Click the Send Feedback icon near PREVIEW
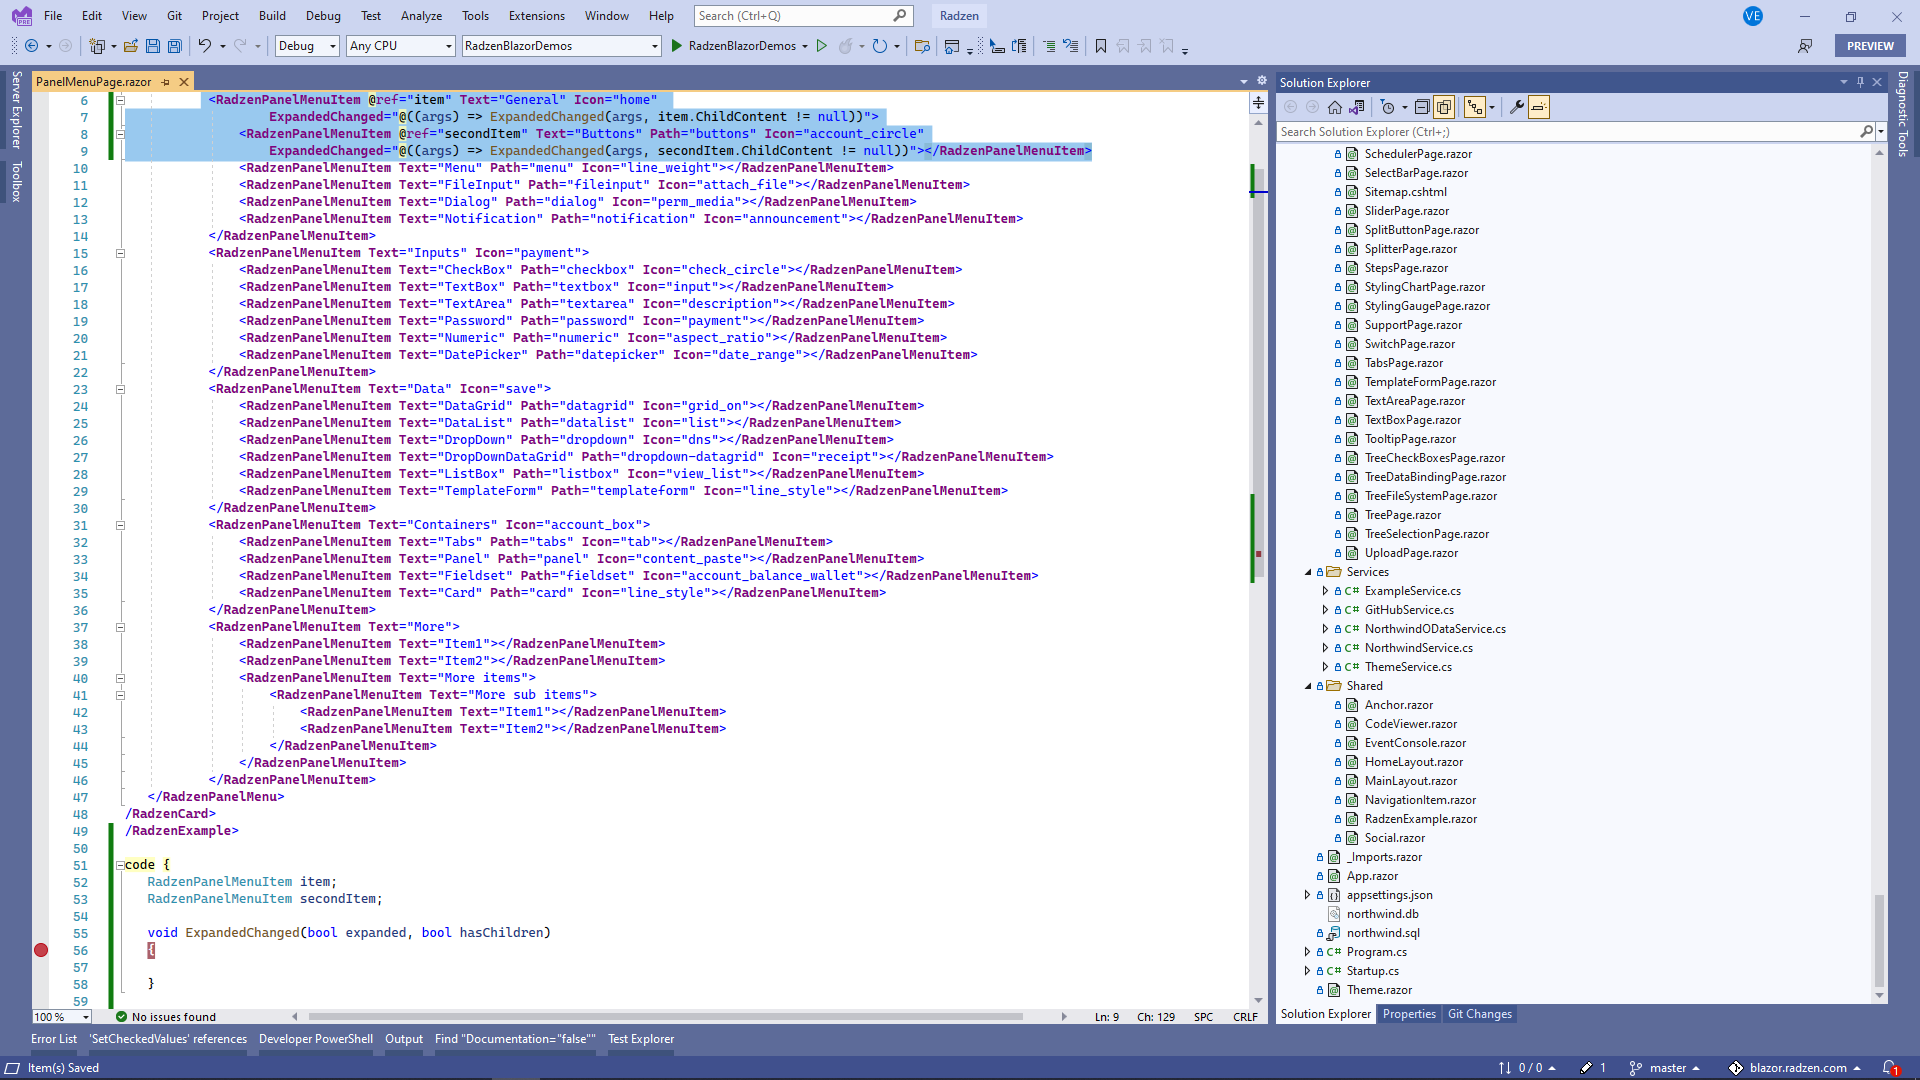Screen dimensions: 1920x1080 click(x=1805, y=46)
